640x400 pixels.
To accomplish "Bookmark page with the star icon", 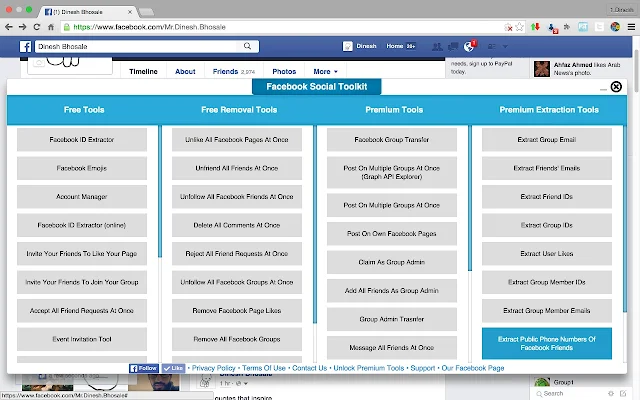I will click(x=519, y=27).
